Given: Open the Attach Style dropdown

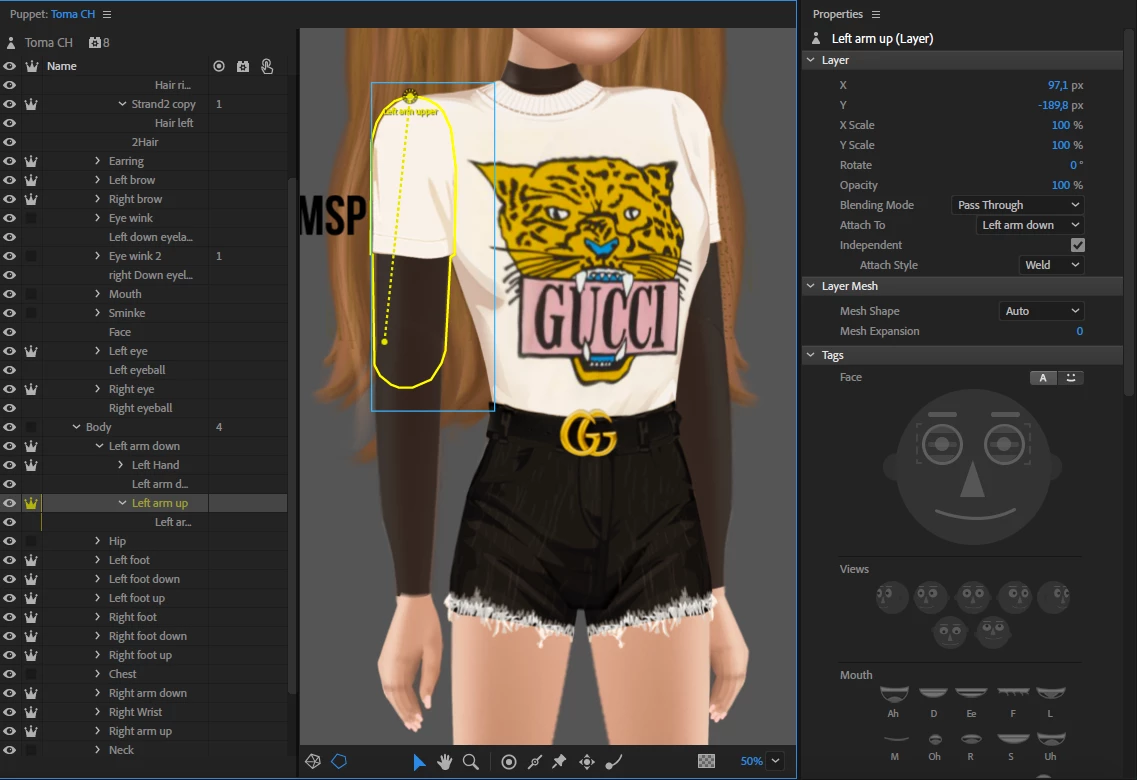Looking at the screenshot, I should 1051,265.
